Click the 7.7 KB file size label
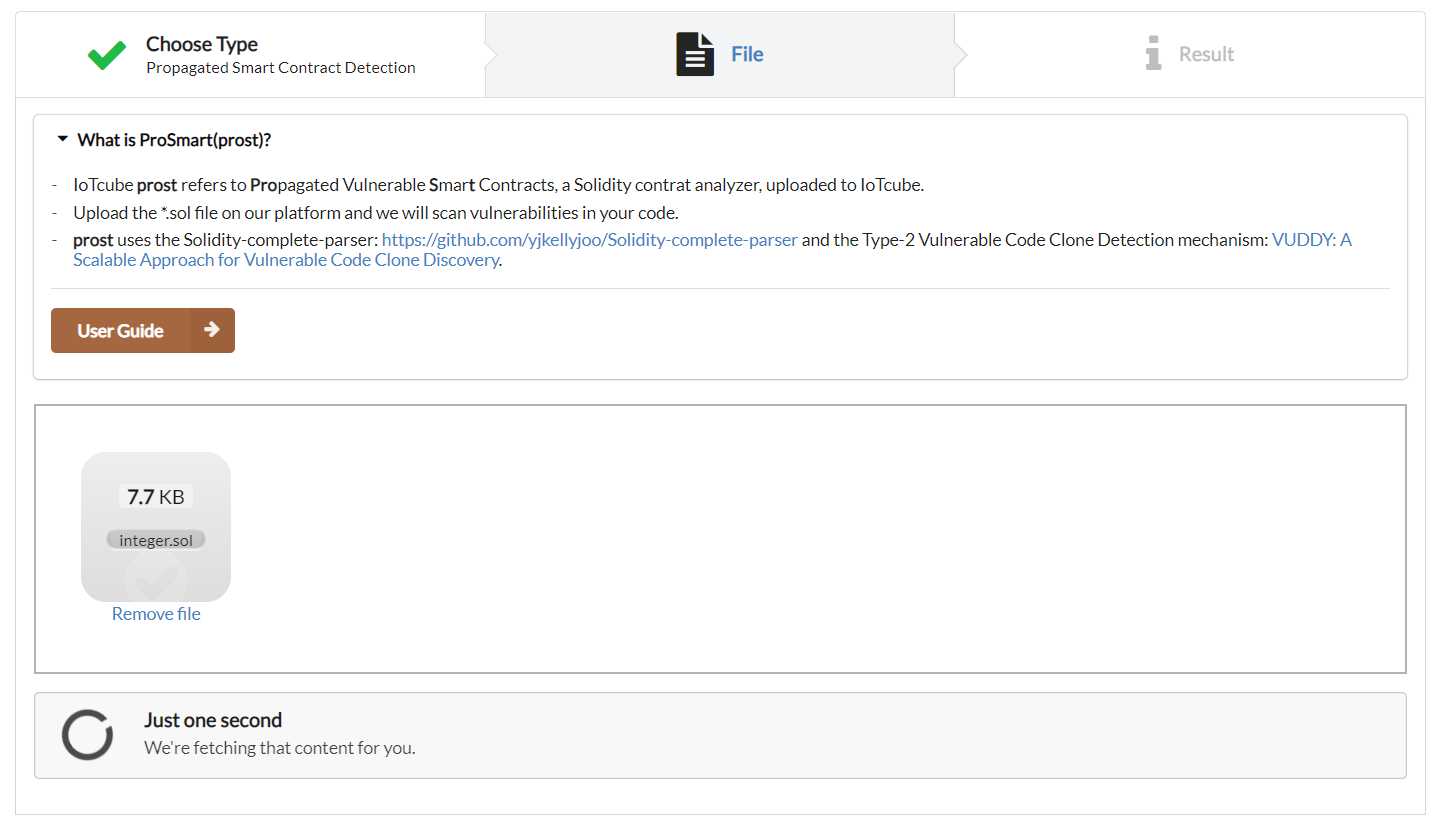The image size is (1433, 821). pos(156,496)
